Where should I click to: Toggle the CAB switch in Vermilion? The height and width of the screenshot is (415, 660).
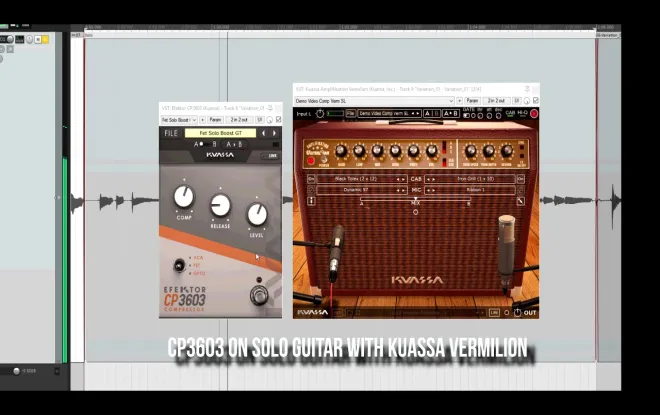click(x=510, y=113)
